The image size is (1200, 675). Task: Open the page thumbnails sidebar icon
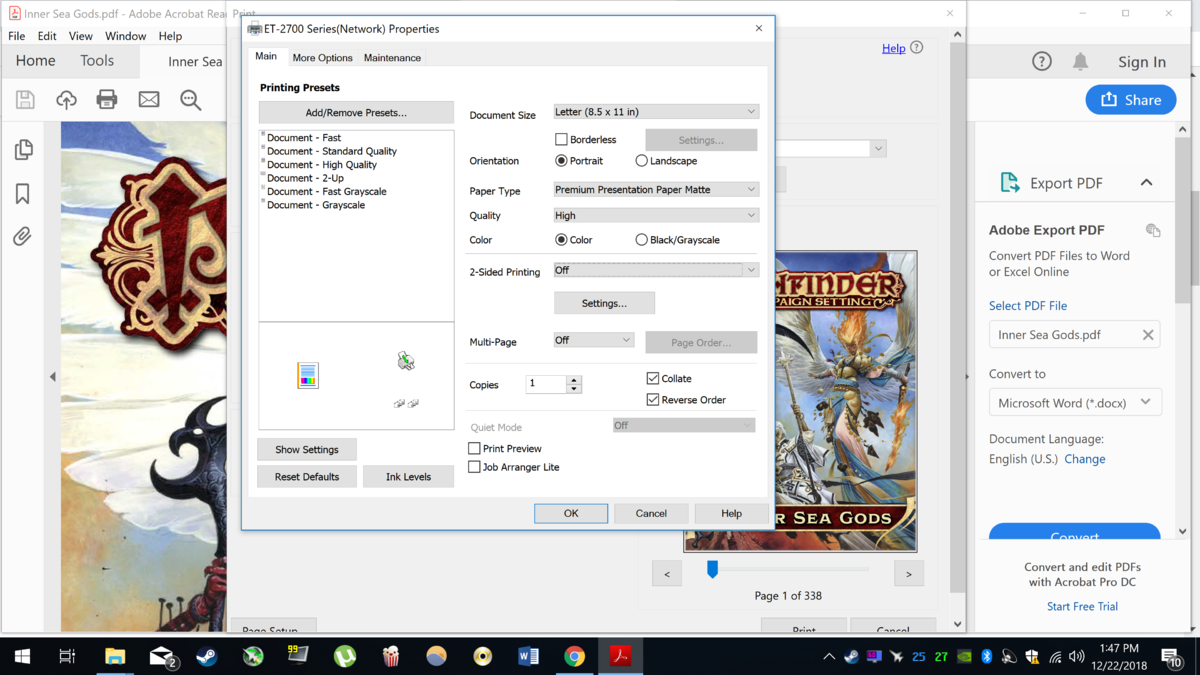[23, 150]
